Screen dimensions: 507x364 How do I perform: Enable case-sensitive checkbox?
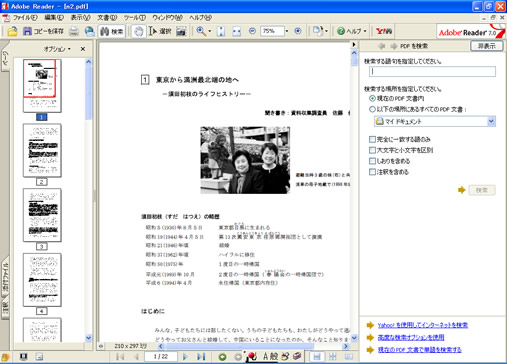click(x=372, y=150)
